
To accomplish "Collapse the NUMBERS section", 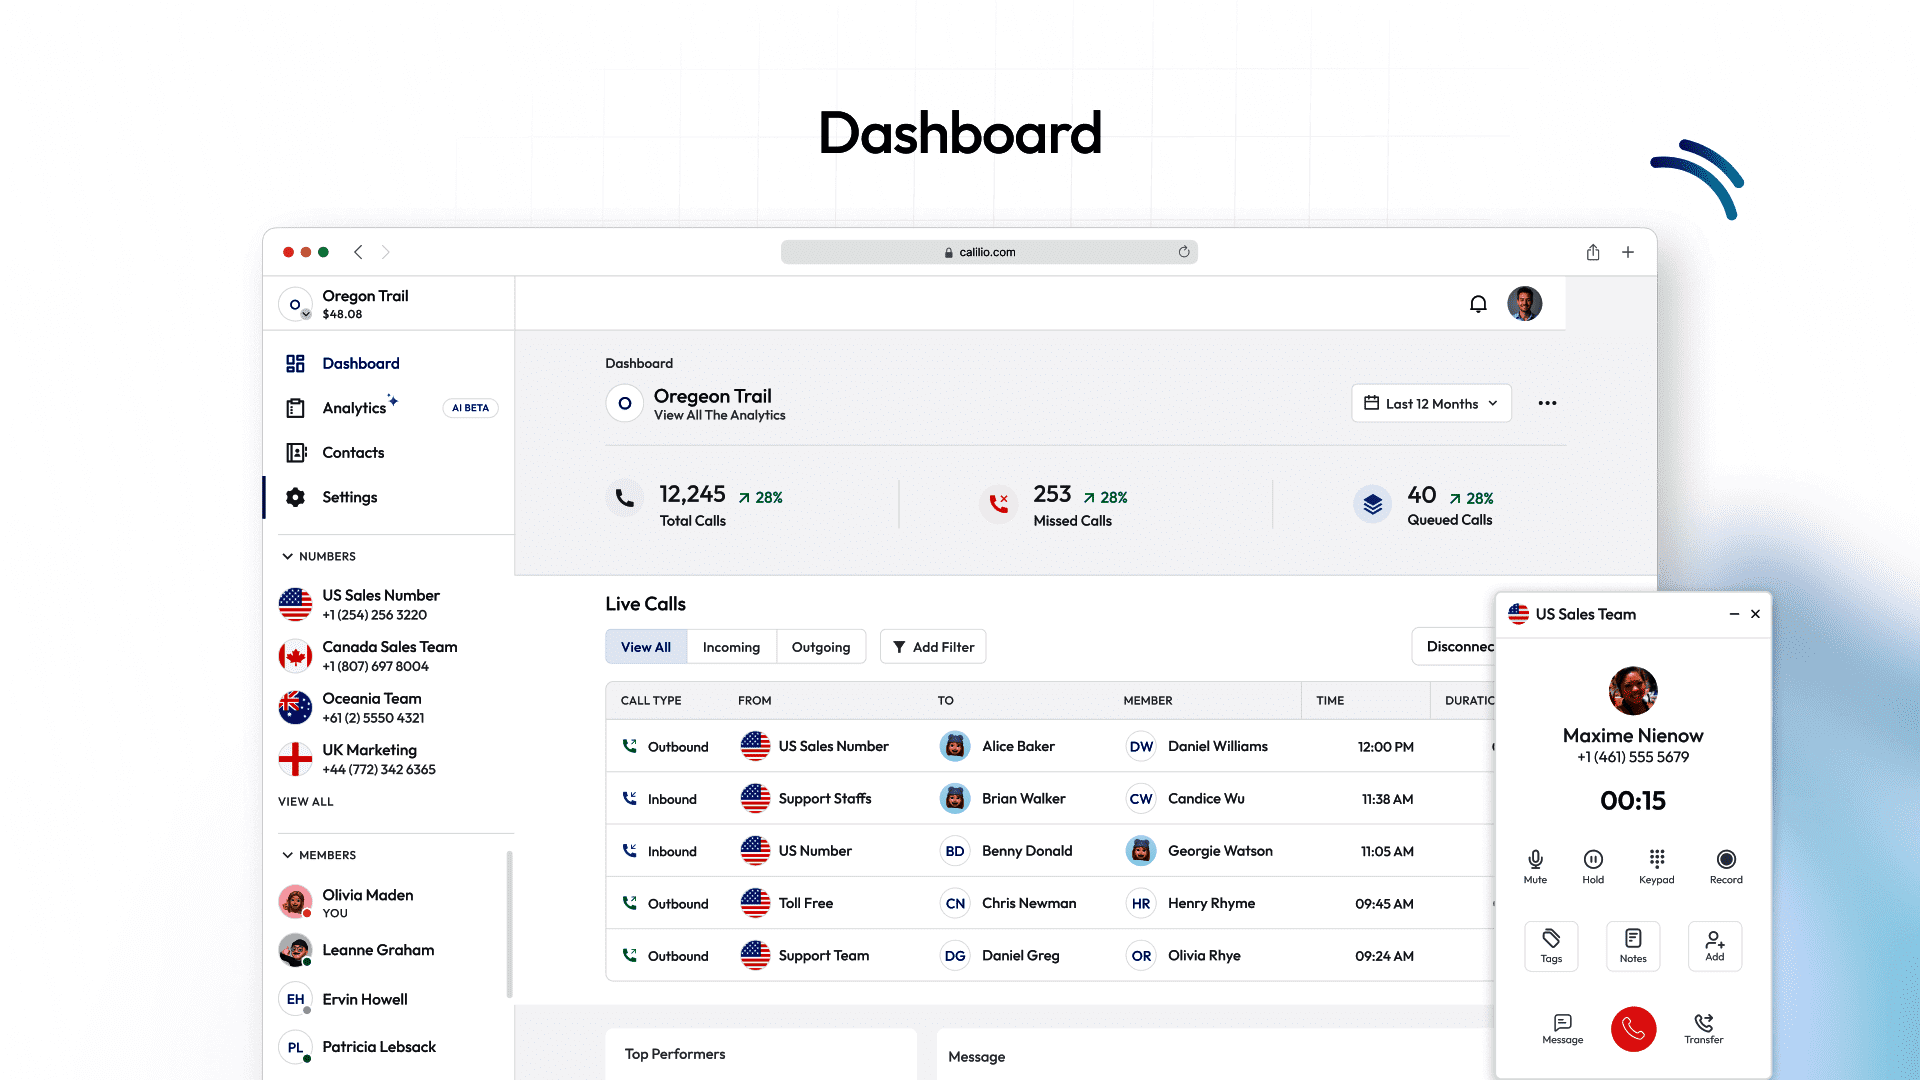I will 288,556.
